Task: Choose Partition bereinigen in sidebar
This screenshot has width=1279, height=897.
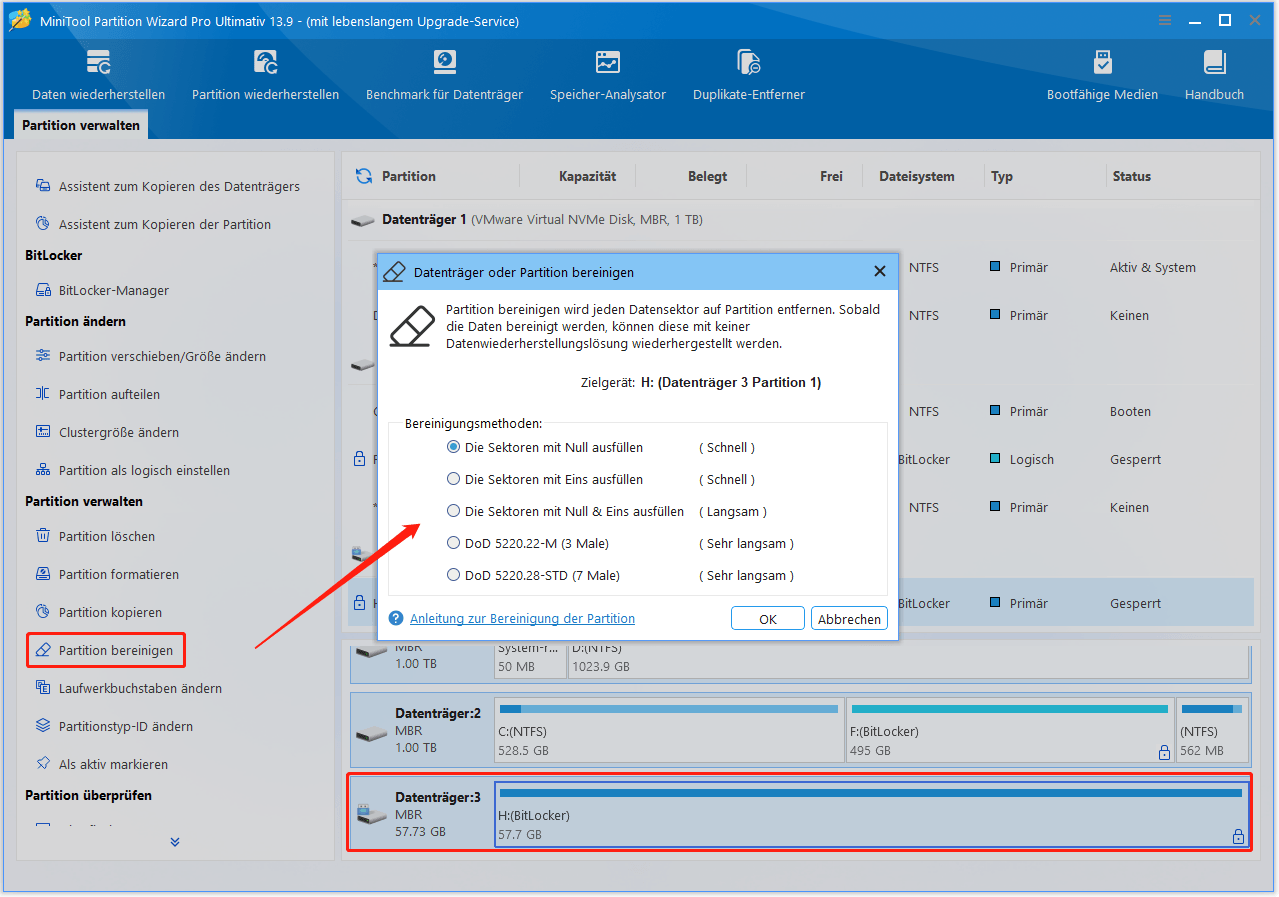Action: click(106, 650)
